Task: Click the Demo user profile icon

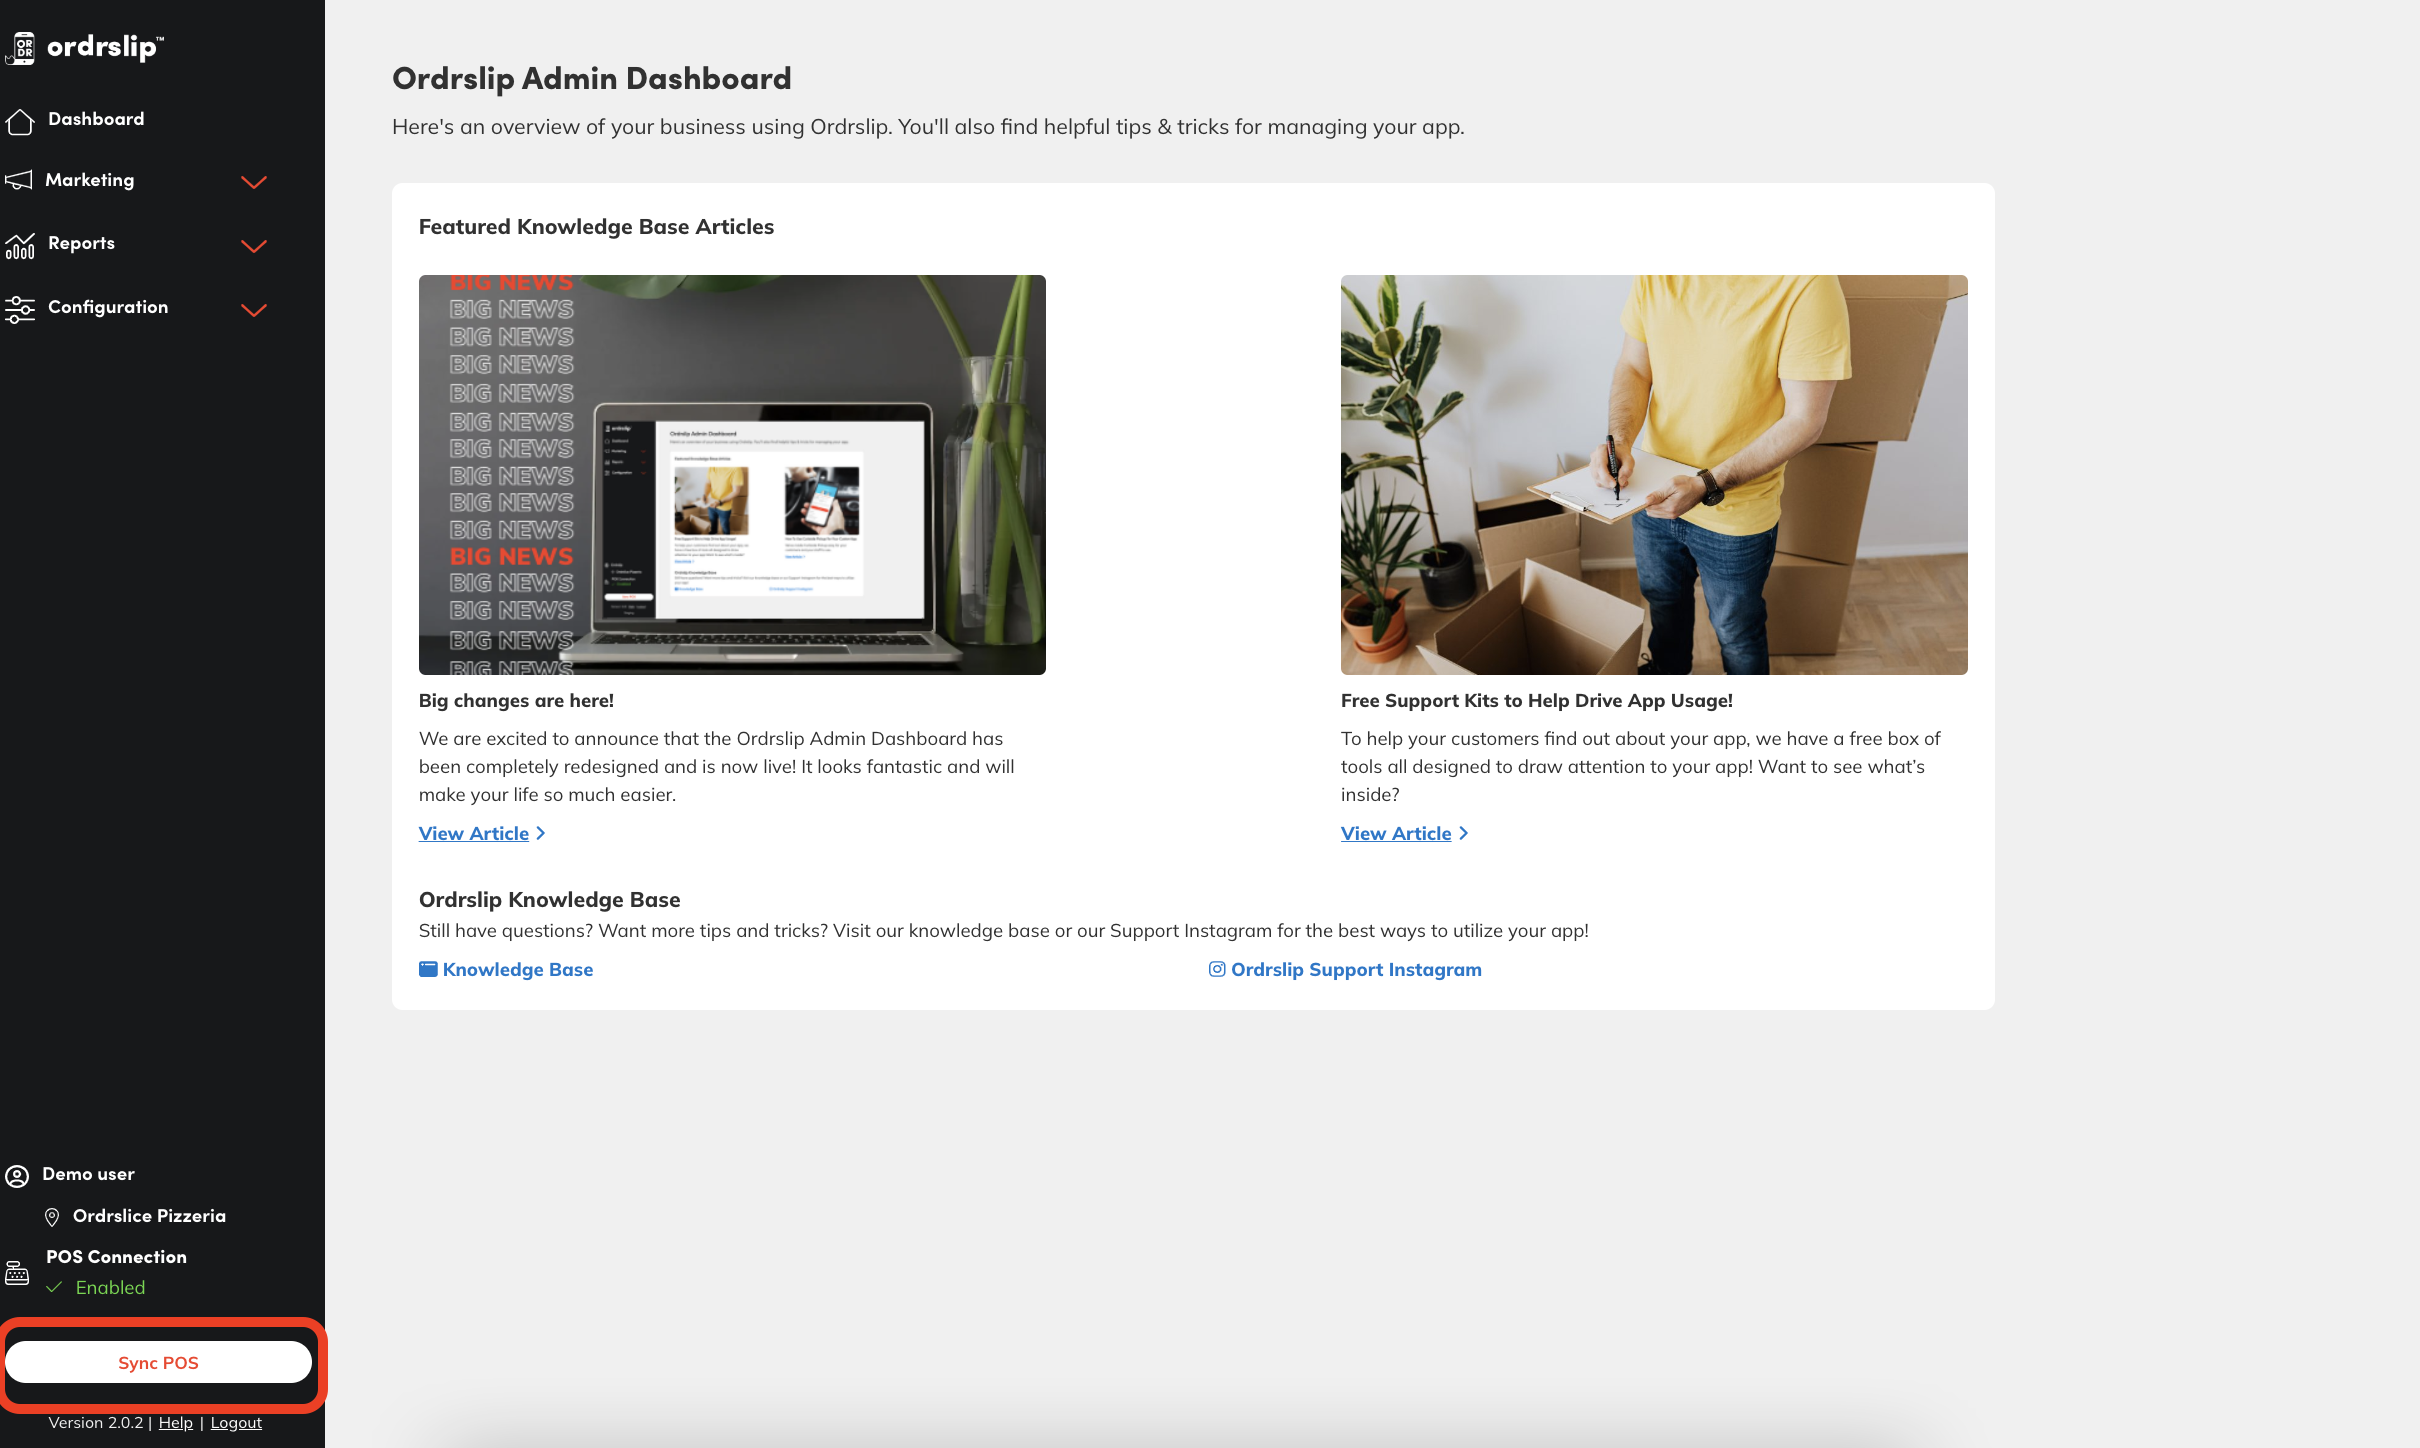Action: 17,1176
